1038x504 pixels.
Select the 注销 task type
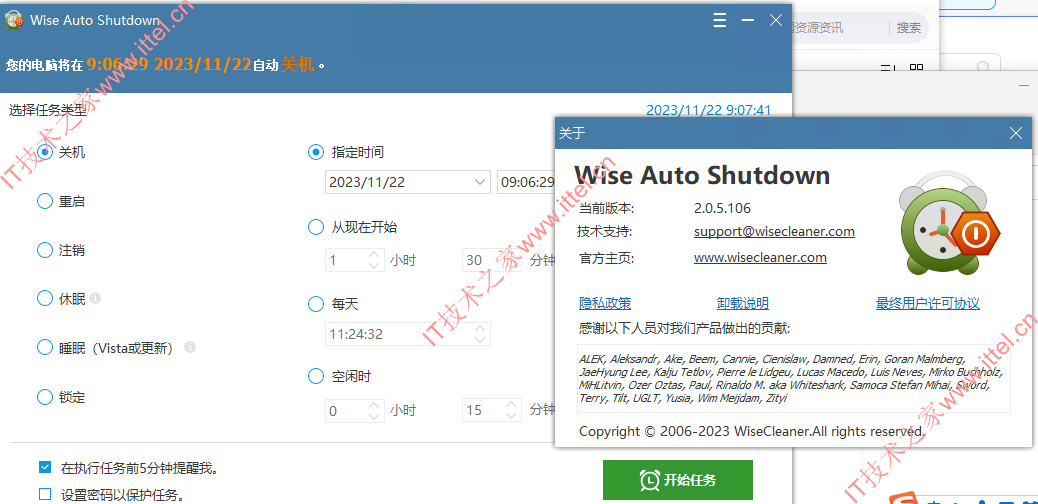pos(44,250)
